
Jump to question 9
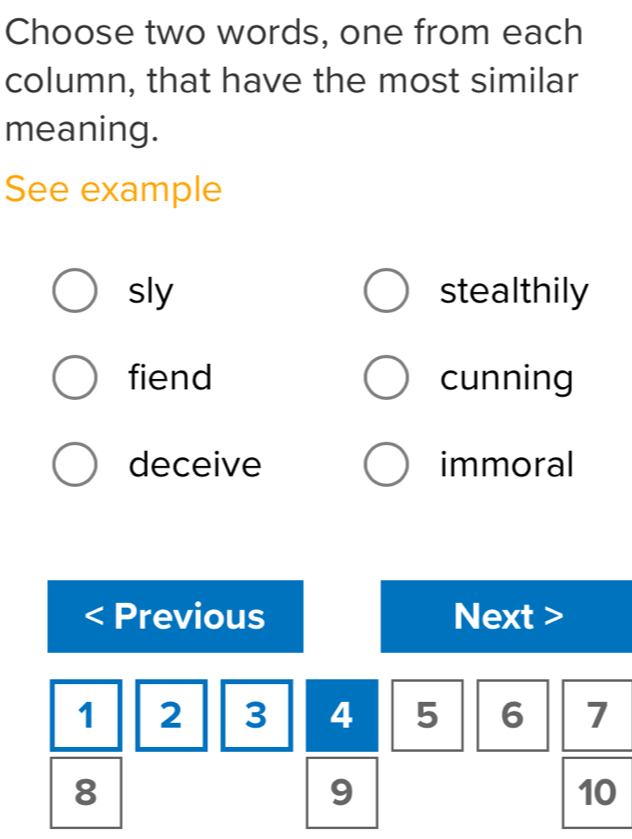(342, 793)
